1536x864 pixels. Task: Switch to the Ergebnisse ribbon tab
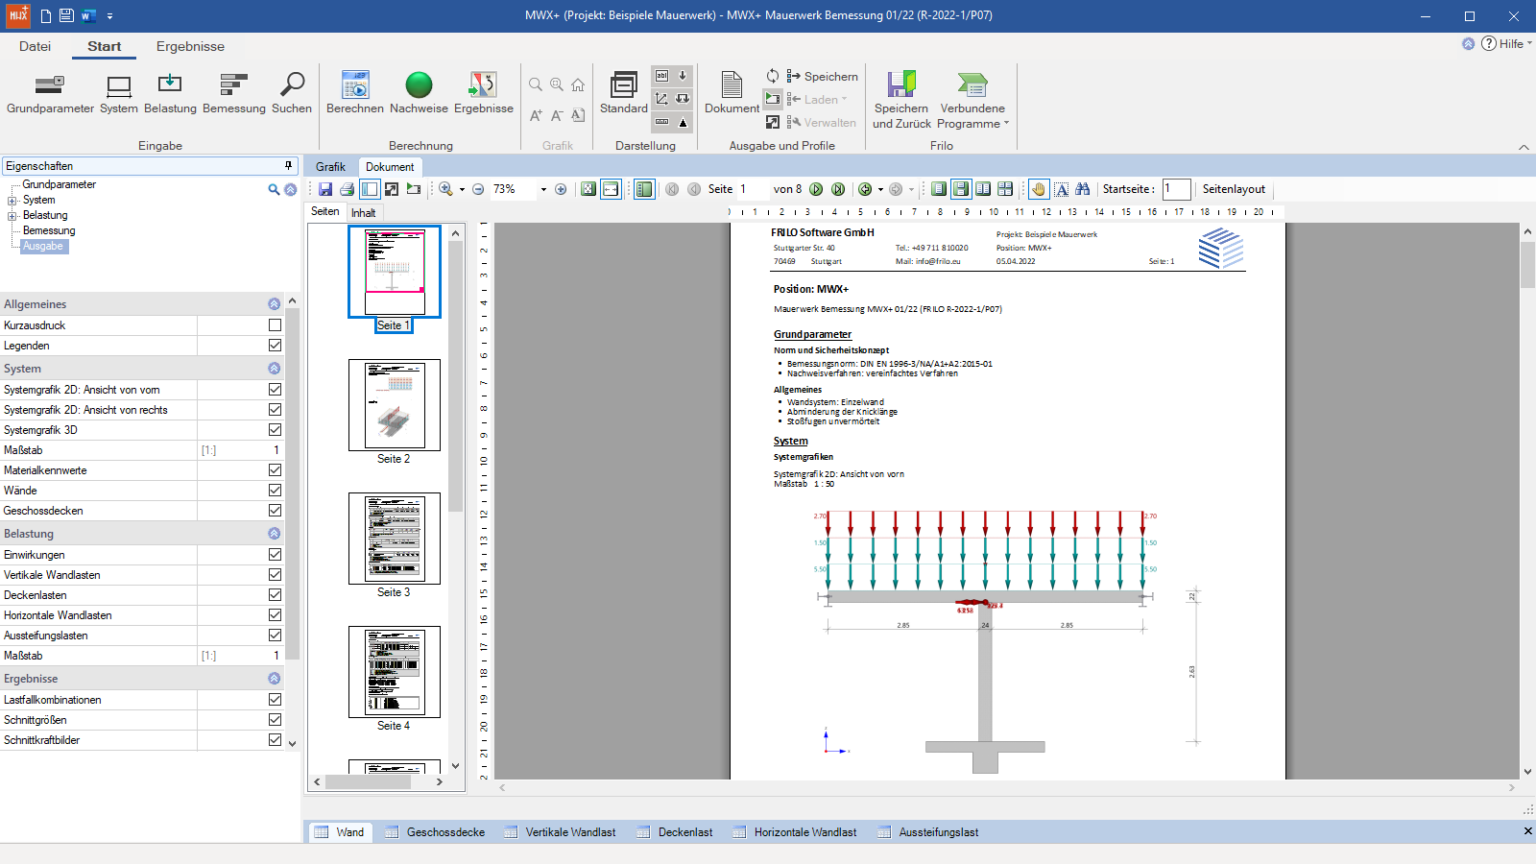pyautogui.click(x=190, y=46)
